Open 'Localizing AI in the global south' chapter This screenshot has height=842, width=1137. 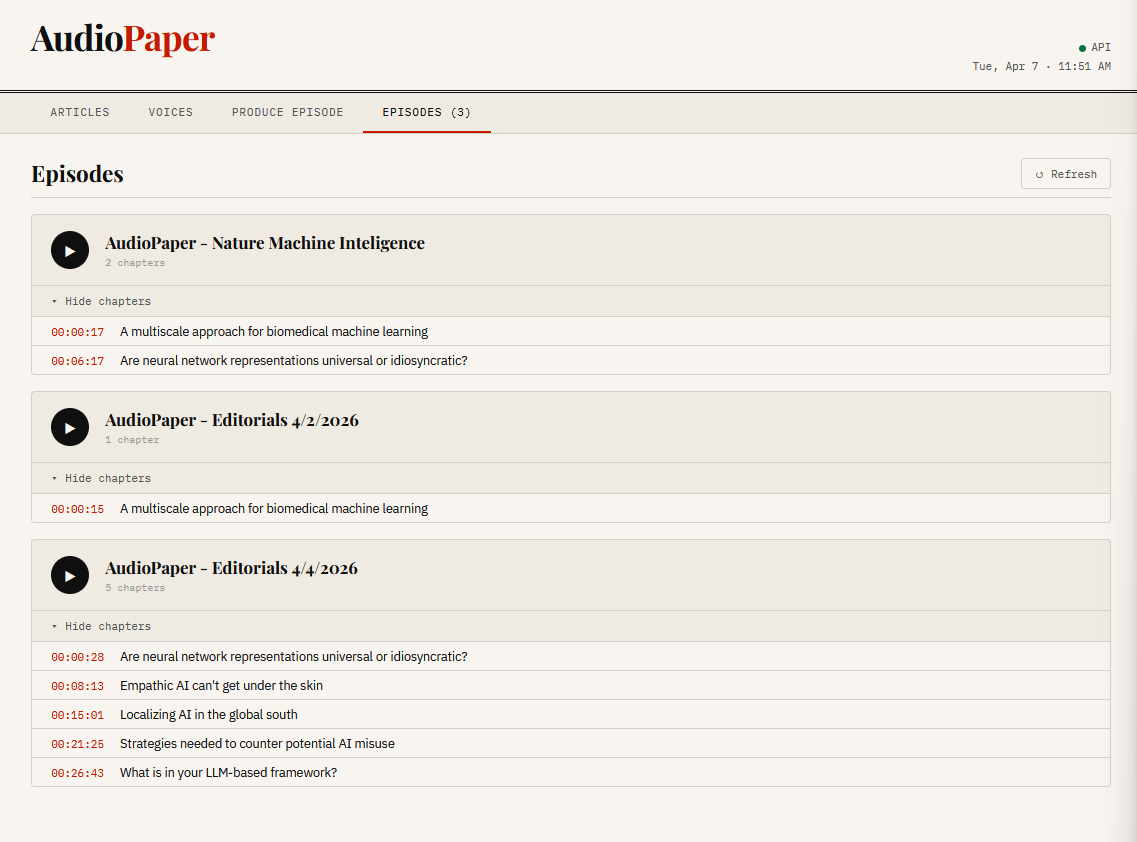pyautogui.click(x=208, y=715)
